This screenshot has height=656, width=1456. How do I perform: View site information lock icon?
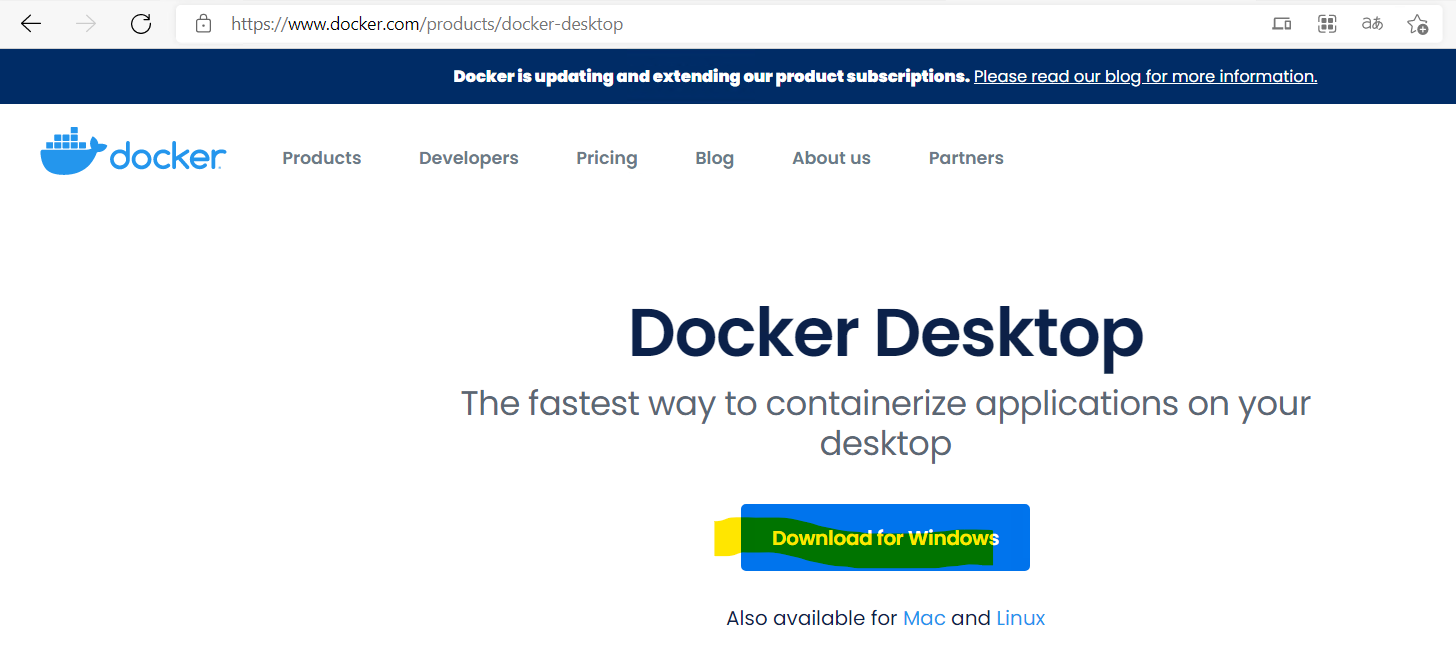[204, 24]
